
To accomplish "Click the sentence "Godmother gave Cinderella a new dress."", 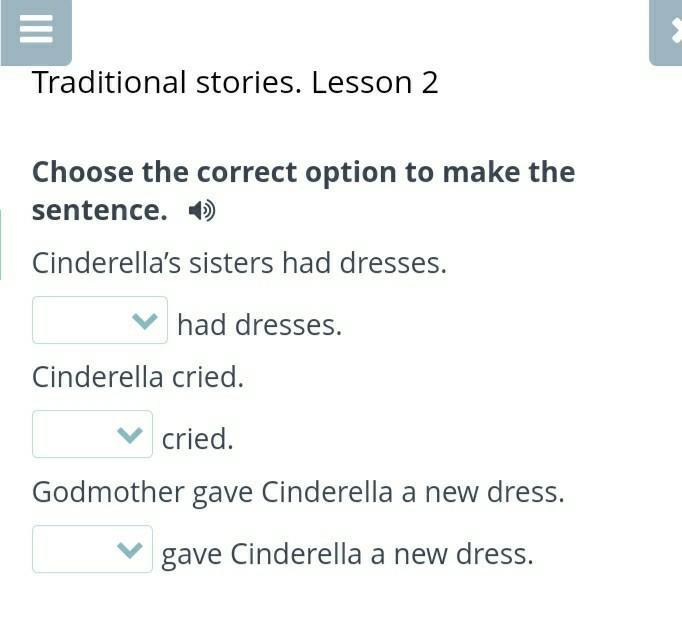I will point(298,492).
